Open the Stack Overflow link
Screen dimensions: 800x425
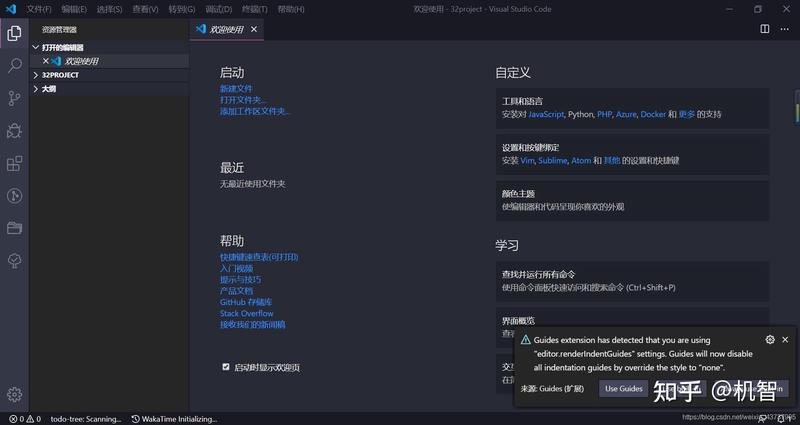tap(246, 313)
